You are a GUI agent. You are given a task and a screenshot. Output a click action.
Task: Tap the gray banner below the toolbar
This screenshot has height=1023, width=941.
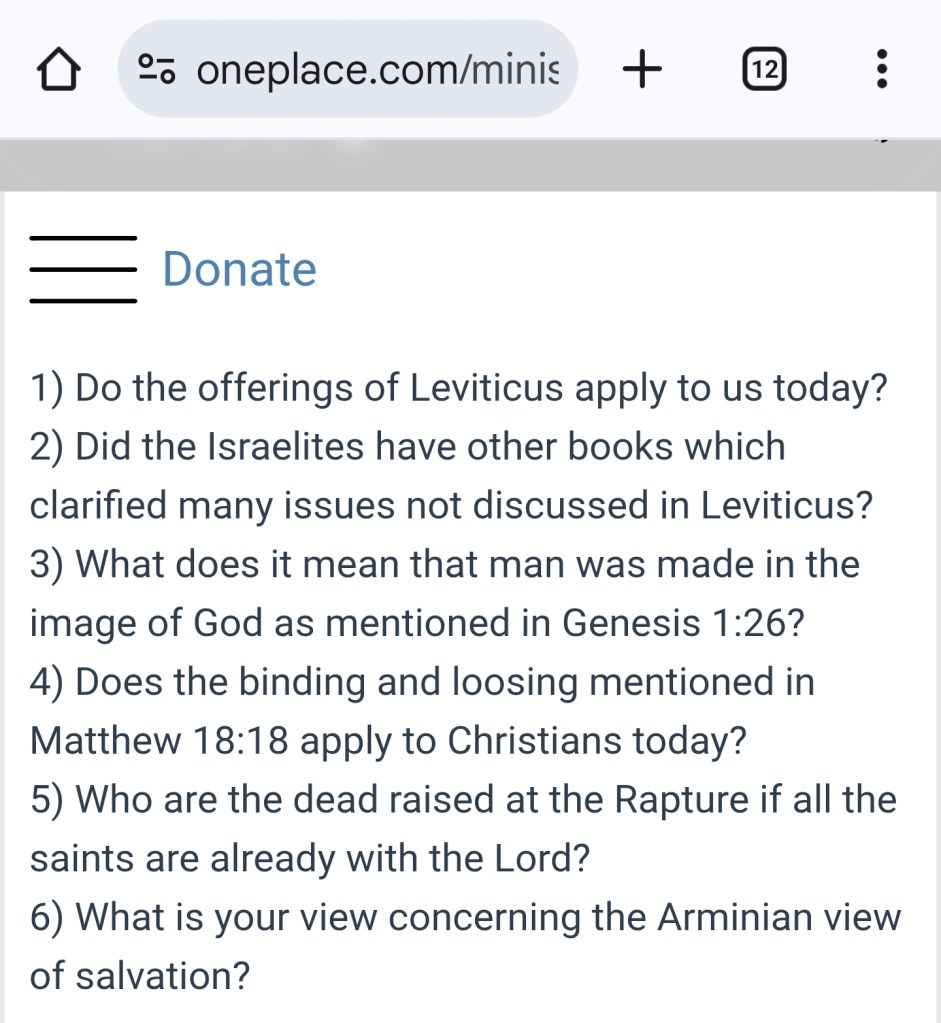coord(470,165)
